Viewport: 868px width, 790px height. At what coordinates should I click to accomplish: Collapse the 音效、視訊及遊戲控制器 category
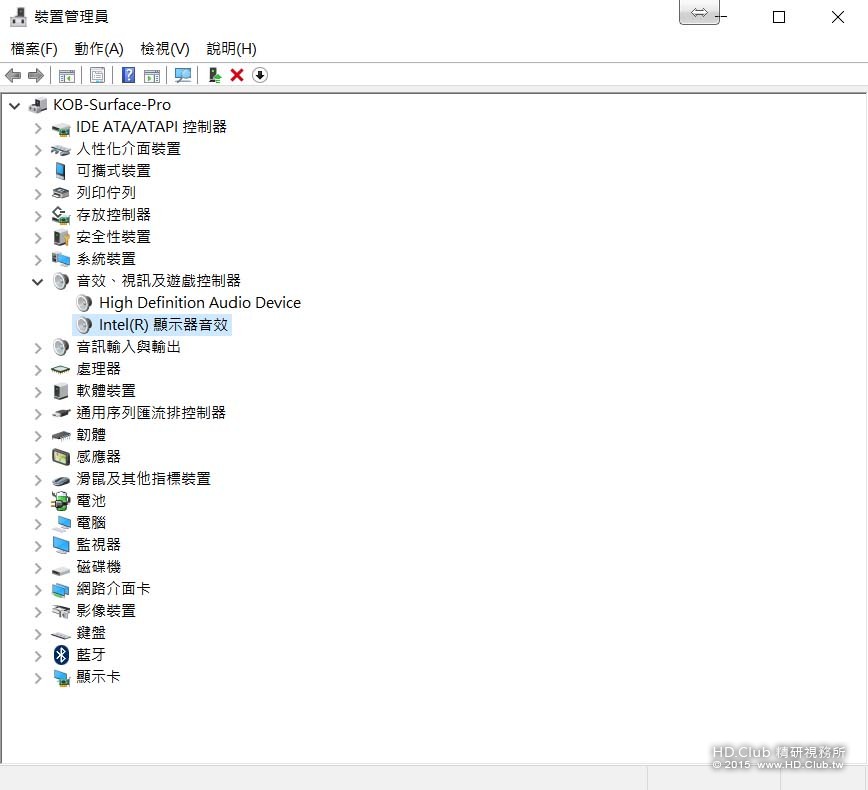click(x=38, y=282)
